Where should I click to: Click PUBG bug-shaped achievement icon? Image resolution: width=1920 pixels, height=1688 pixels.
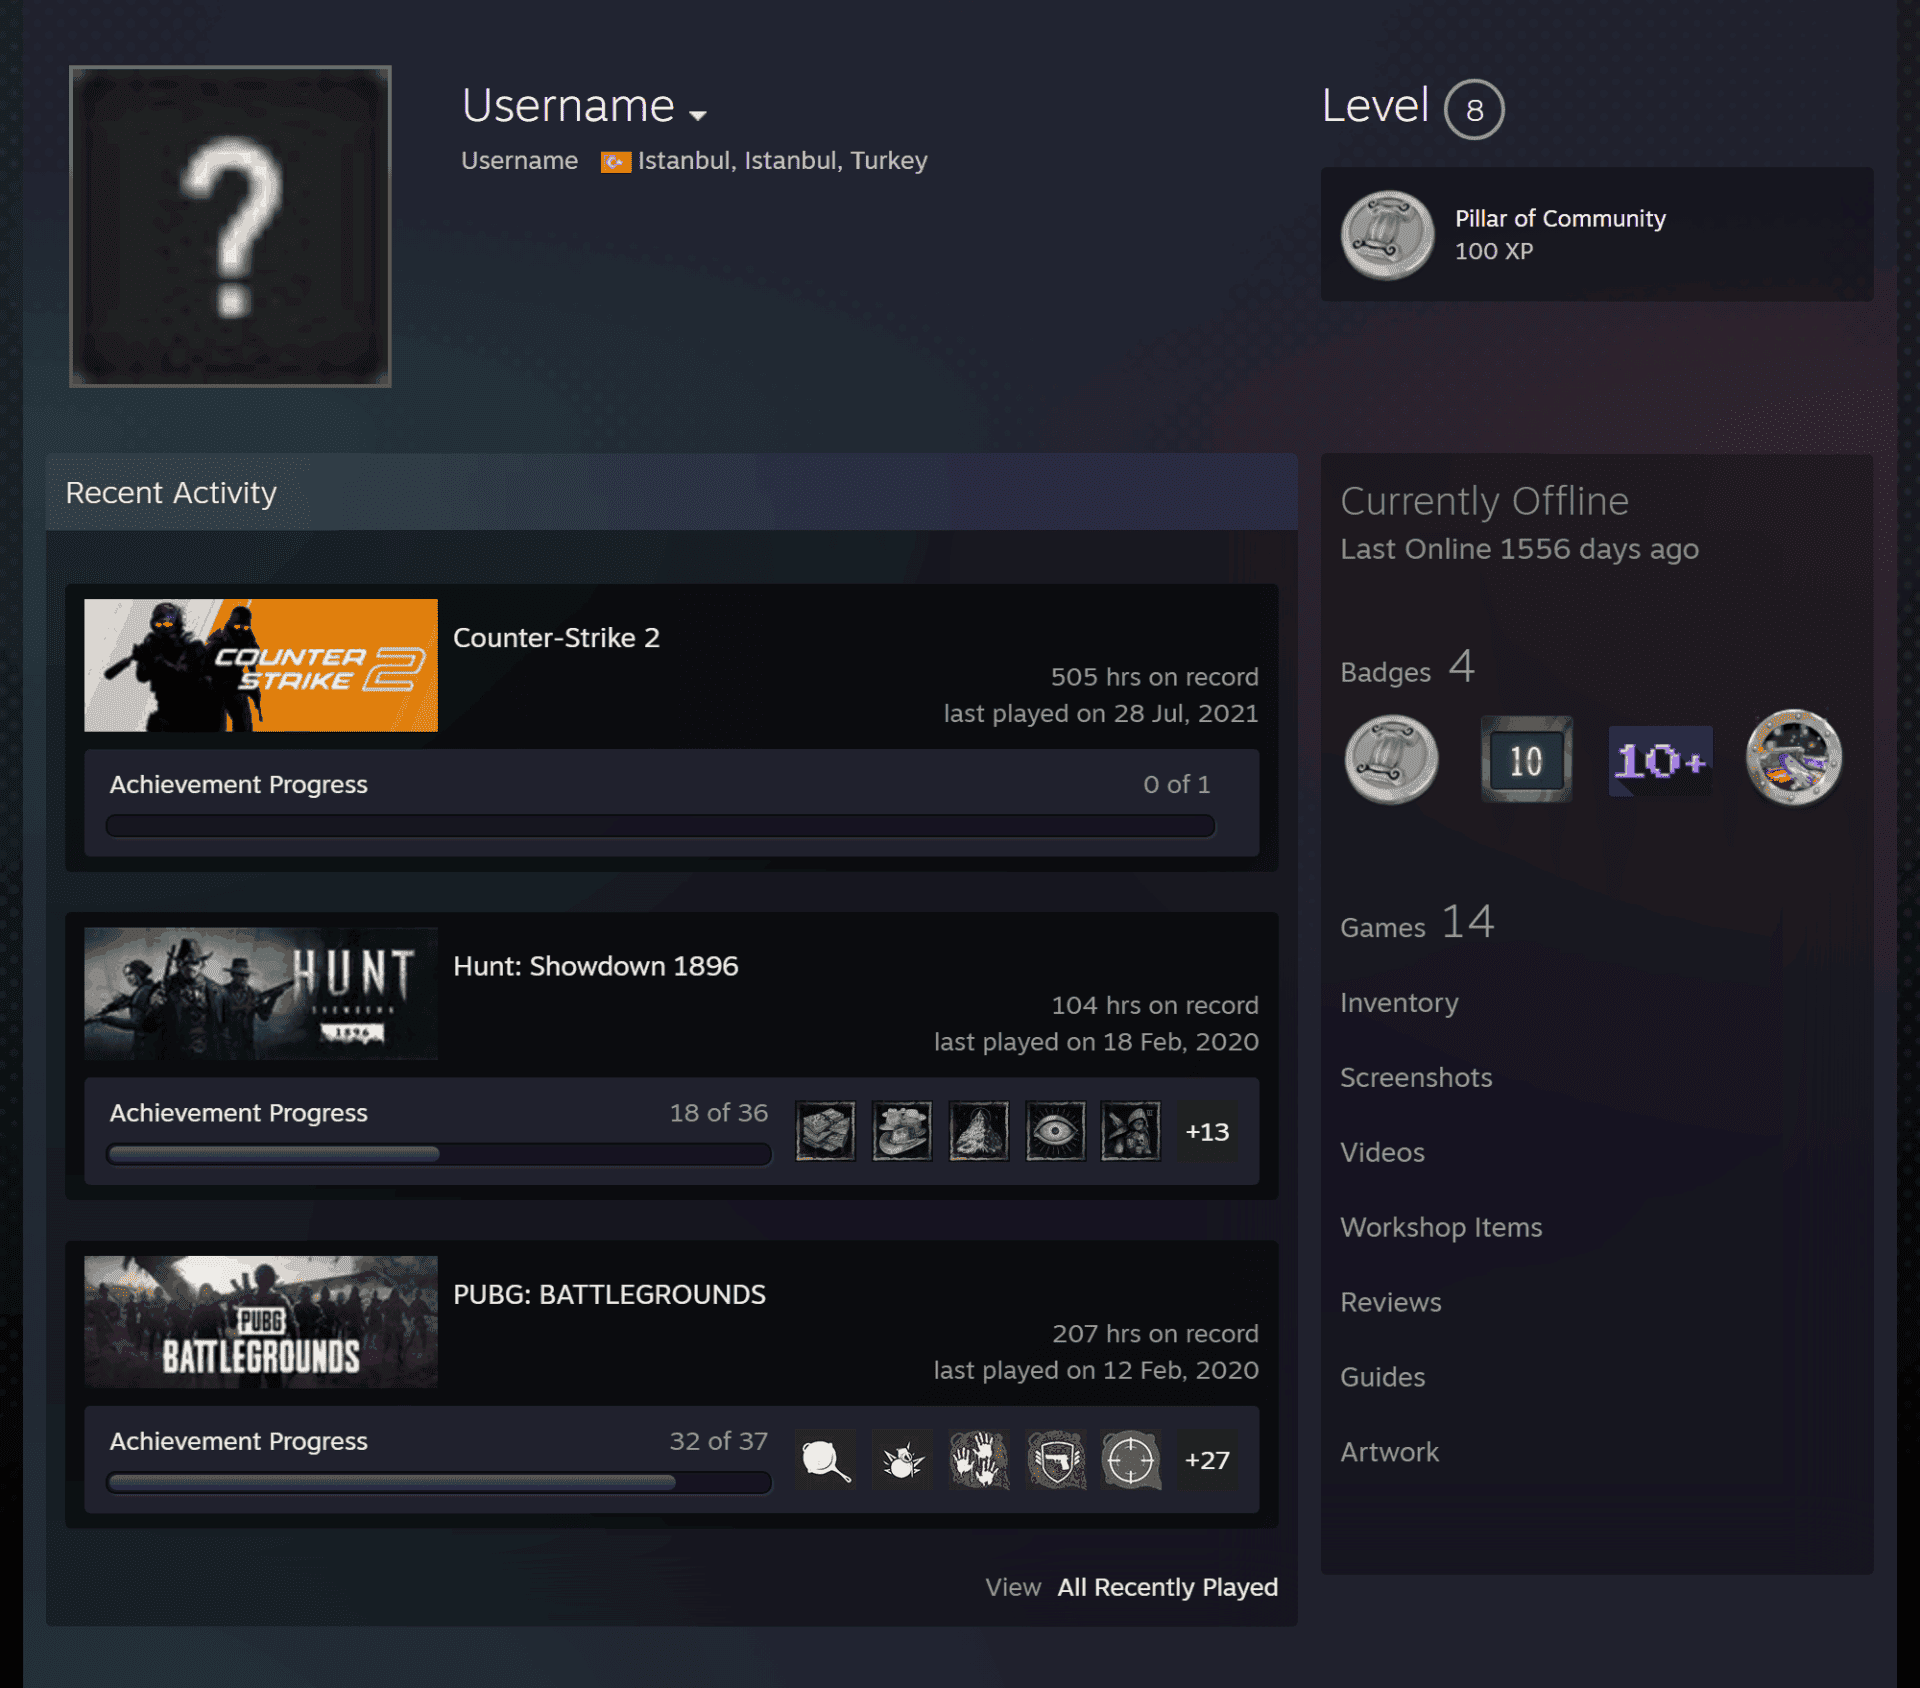pos(902,1460)
